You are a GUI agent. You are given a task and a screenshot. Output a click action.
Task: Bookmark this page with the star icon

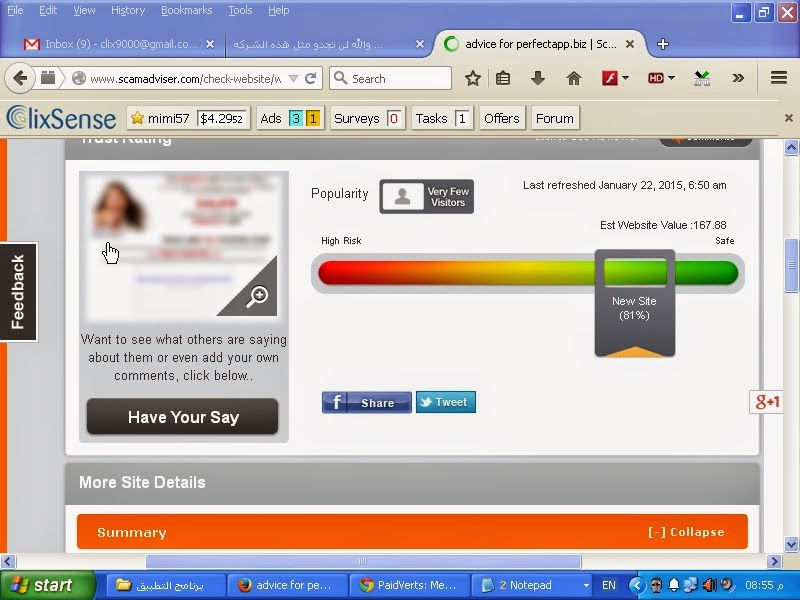pyautogui.click(x=473, y=79)
